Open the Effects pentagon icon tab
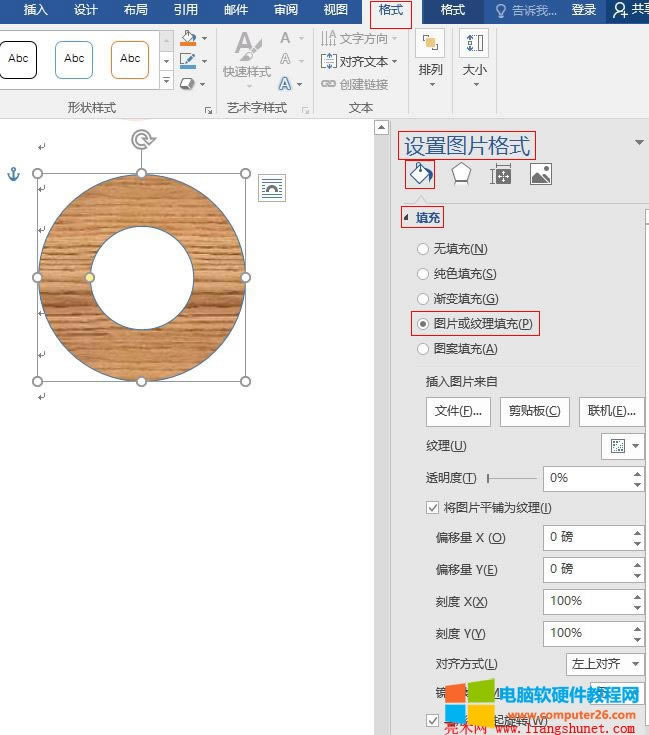649x735 pixels. tap(460, 175)
